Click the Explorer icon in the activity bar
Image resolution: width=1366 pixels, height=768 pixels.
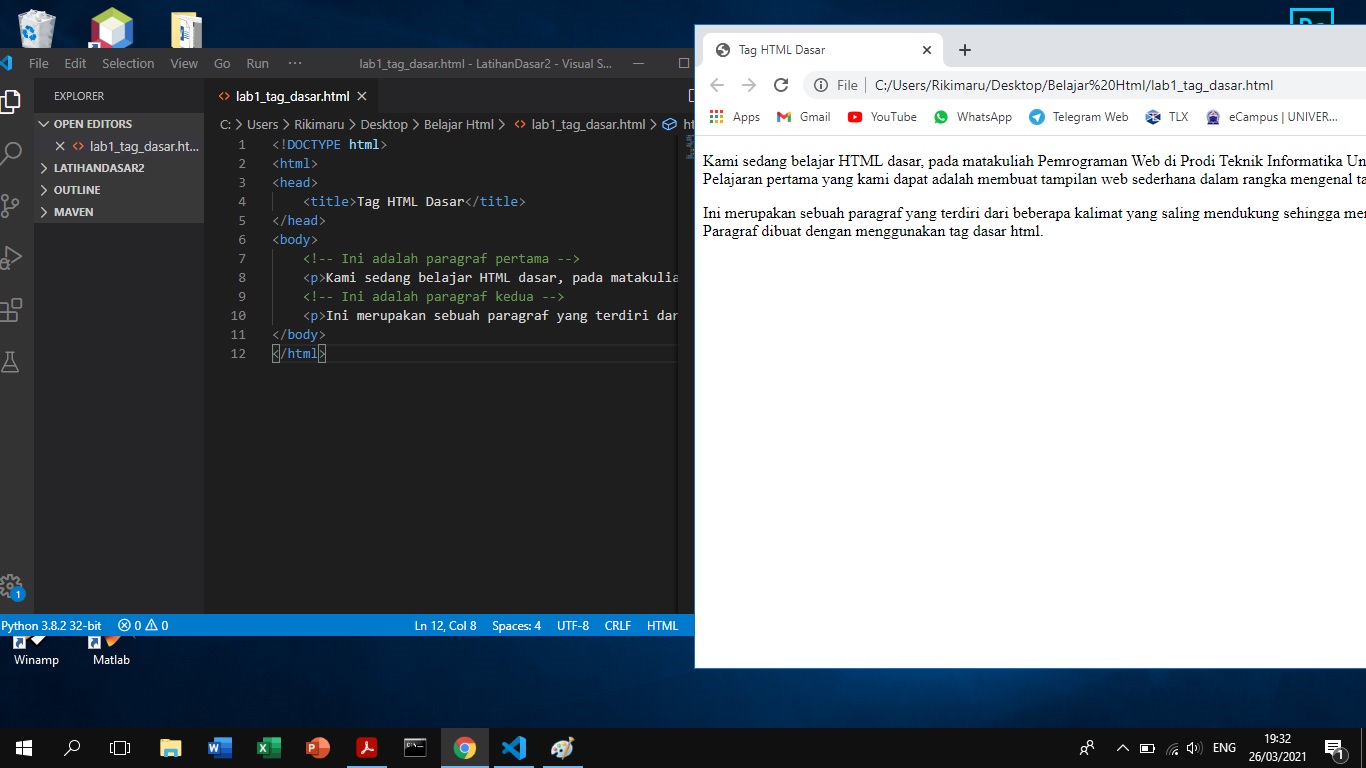(11, 100)
